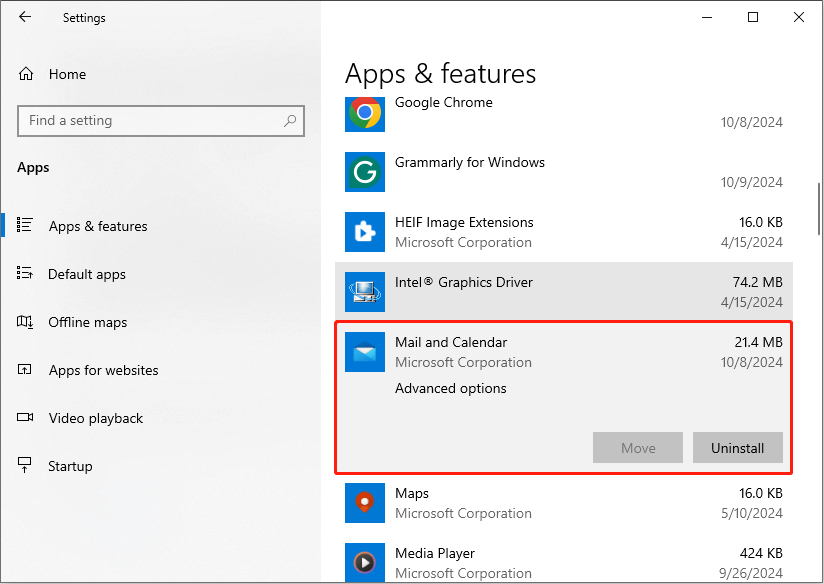824x584 pixels.
Task: Minimize the Settings window
Action: (707, 17)
